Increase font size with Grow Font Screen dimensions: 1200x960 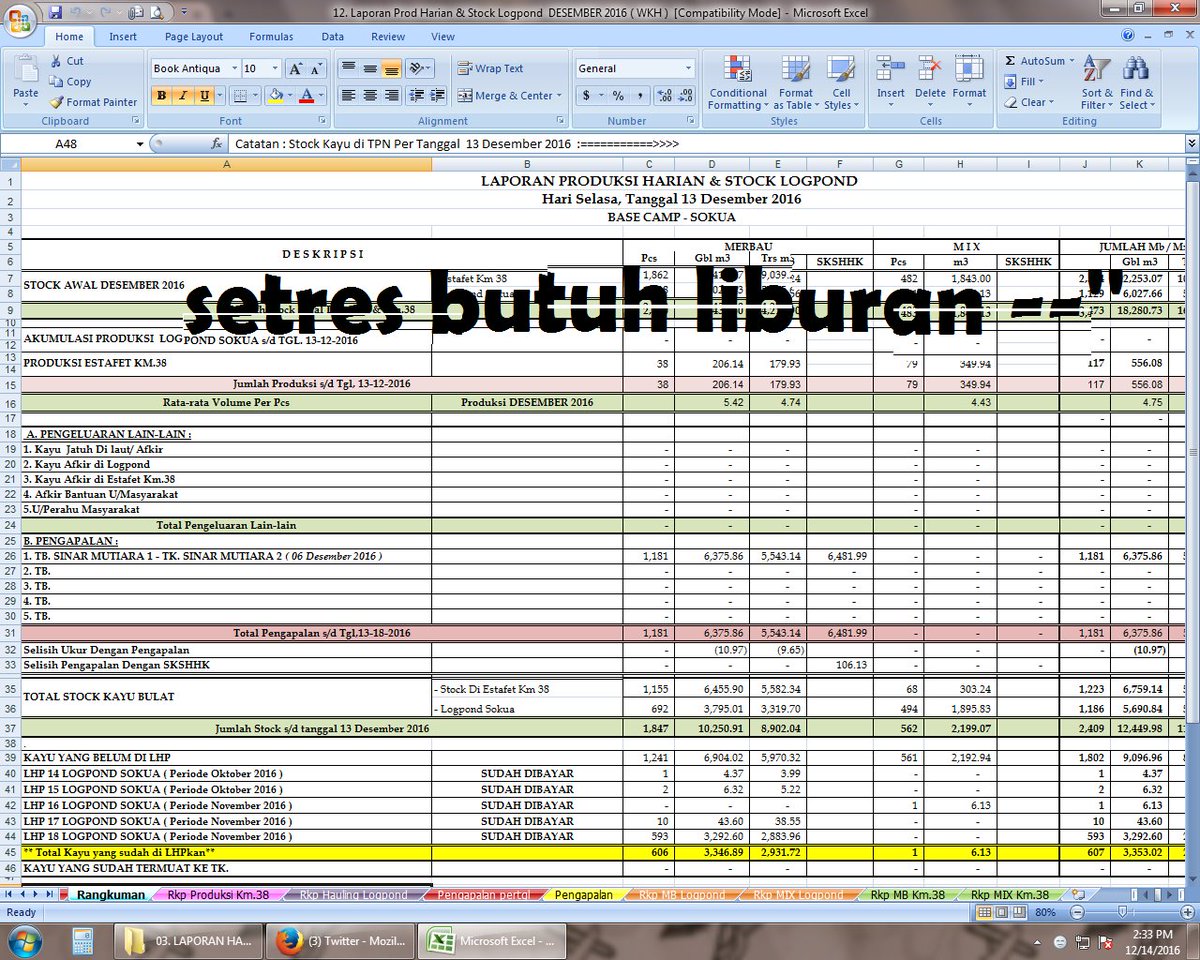coord(295,69)
